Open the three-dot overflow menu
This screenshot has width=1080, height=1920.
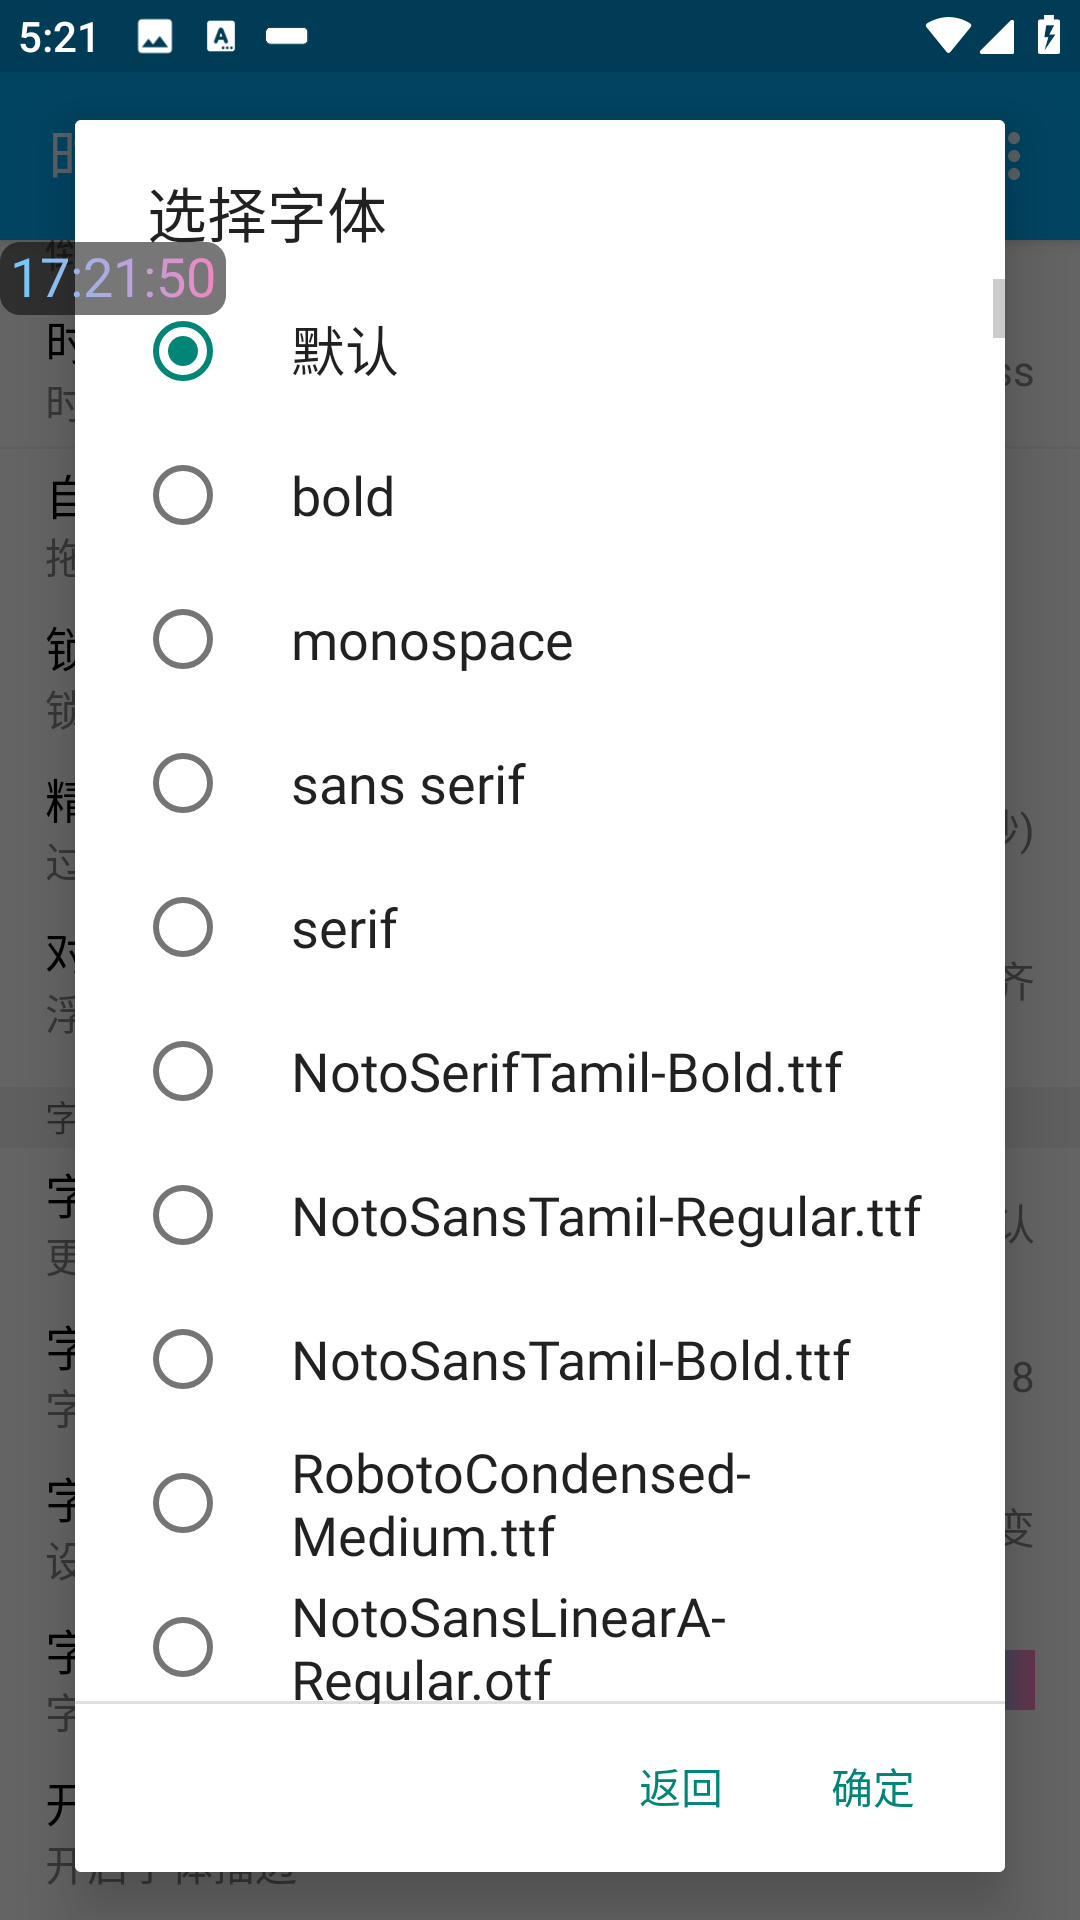(x=1014, y=157)
